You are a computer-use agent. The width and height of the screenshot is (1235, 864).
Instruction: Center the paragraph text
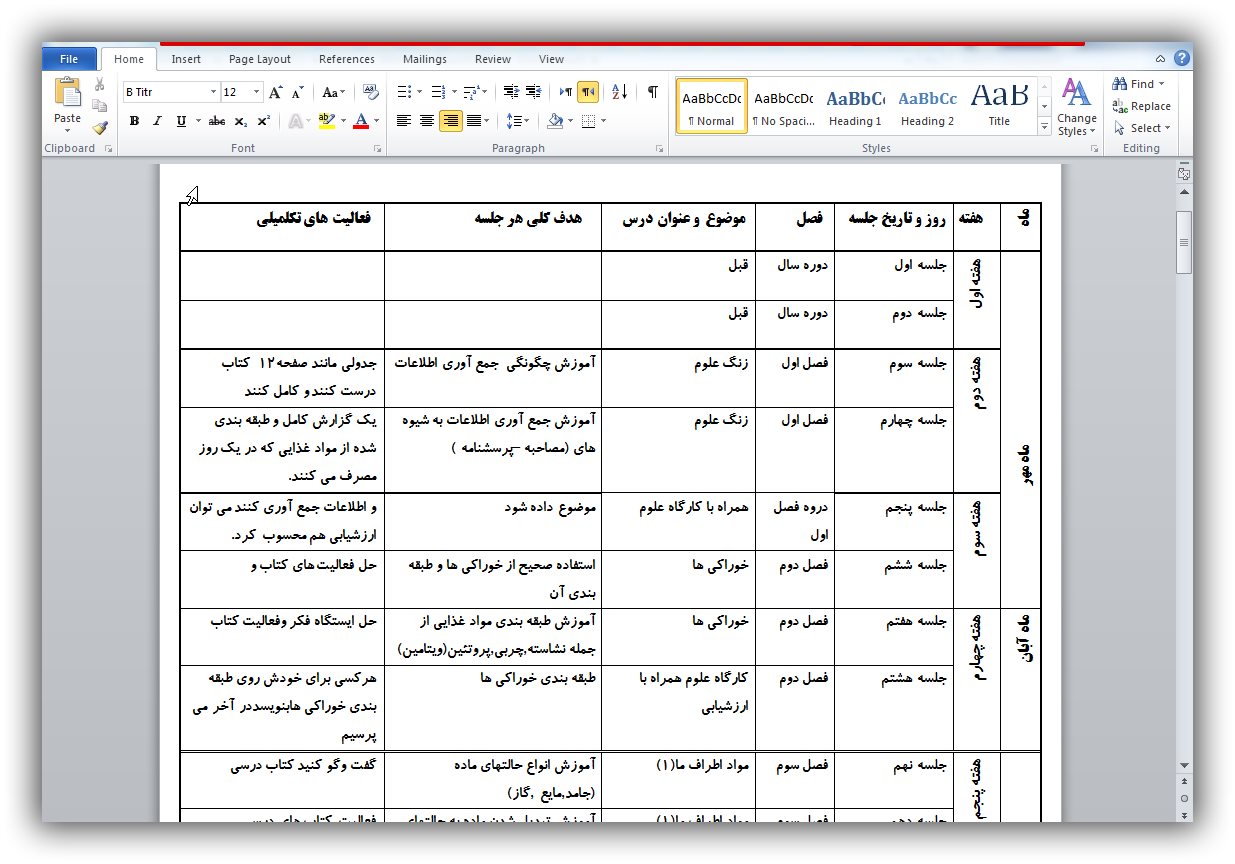(427, 121)
